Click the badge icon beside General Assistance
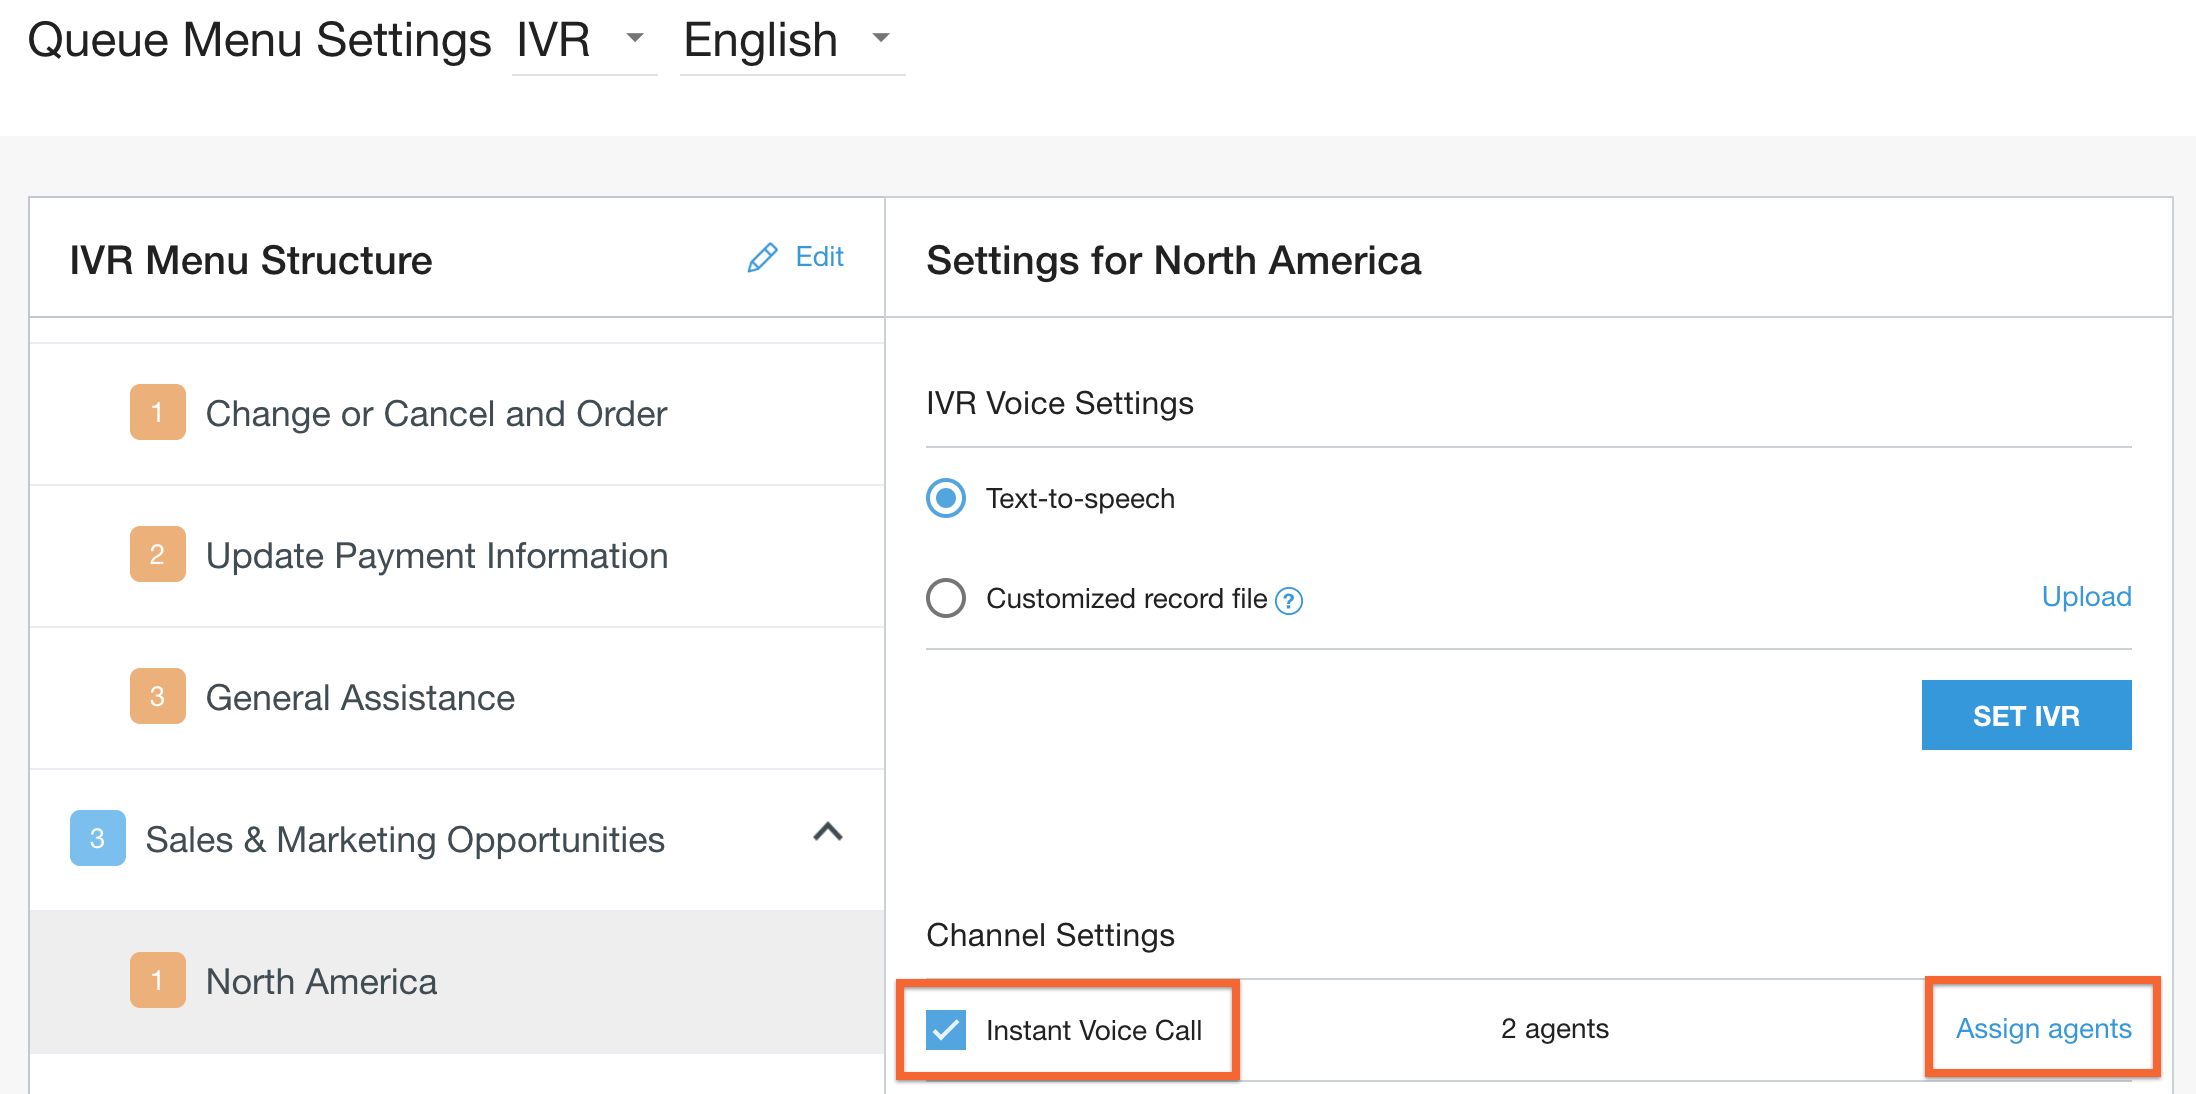Viewport: 2196px width, 1094px height. click(157, 697)
